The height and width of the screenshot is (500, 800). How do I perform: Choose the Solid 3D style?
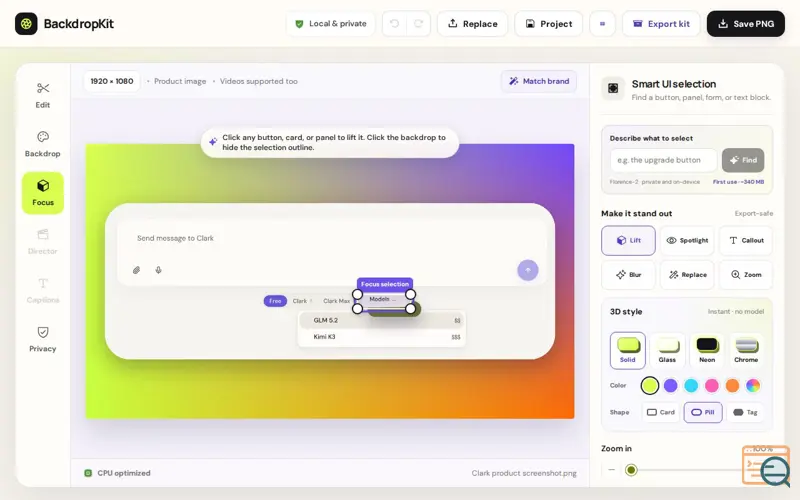(628, 350)
